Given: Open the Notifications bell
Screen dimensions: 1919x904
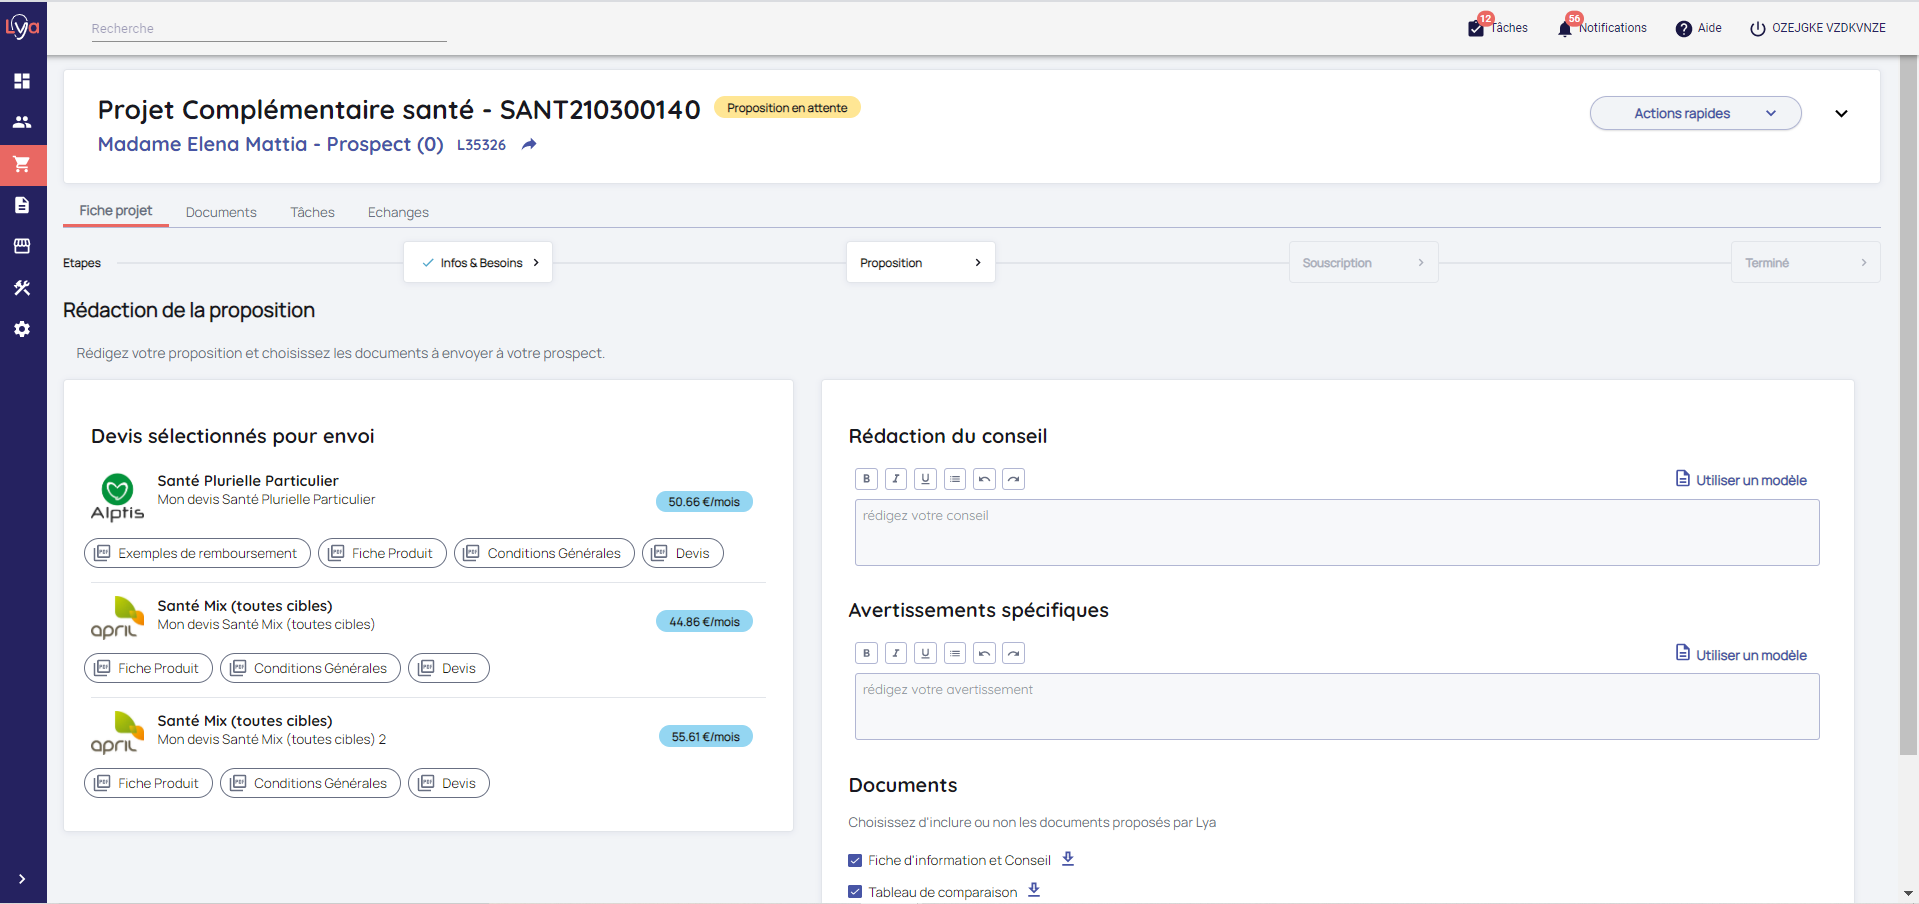Looking at the screenshot, I should tap(1565, 28).
